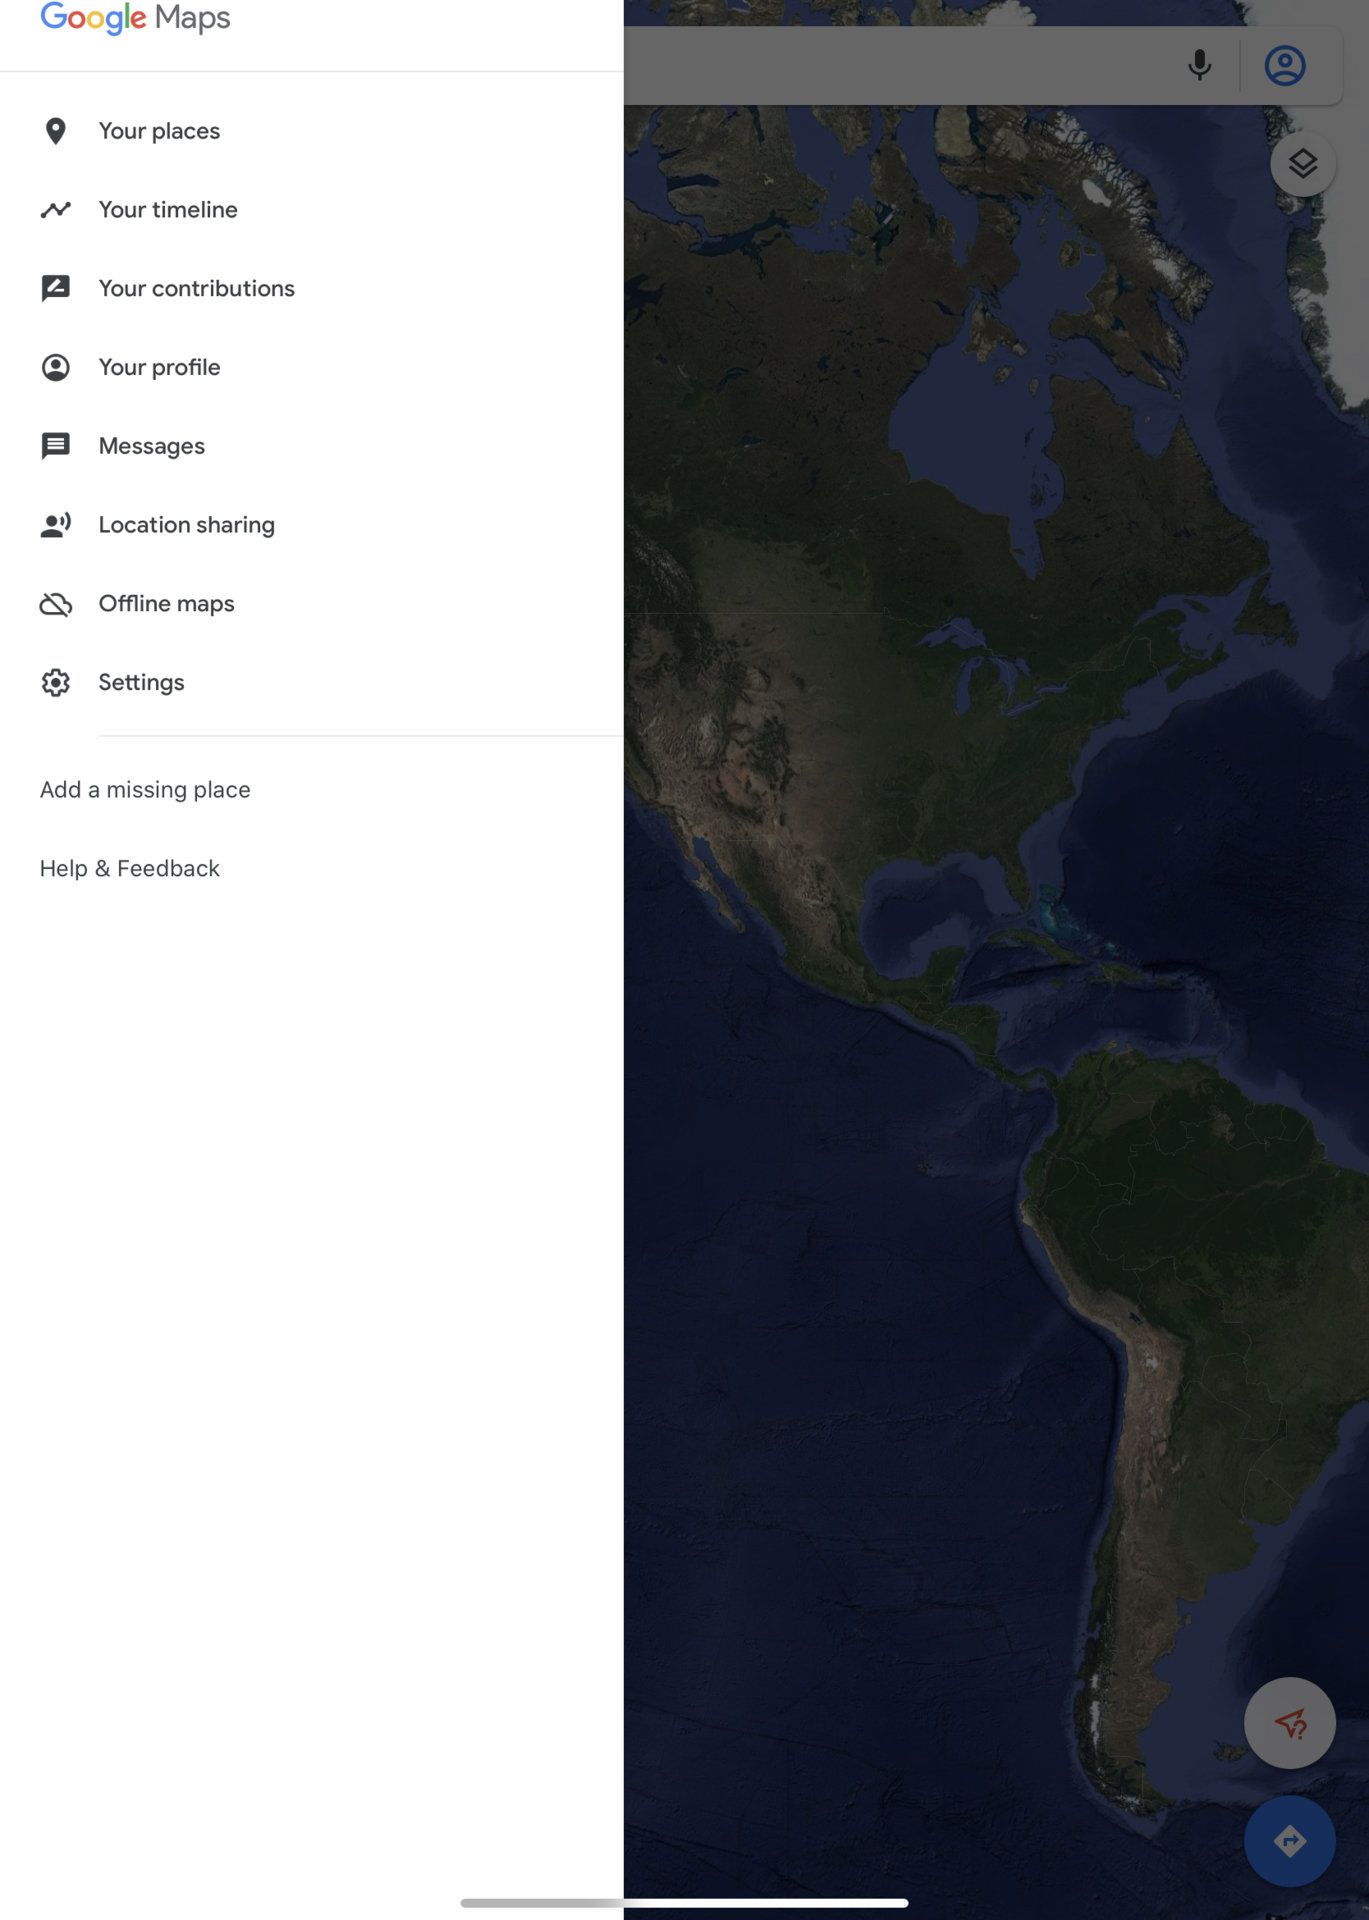The height and width of the screenshot is (1920, 1369).
Task: Tap the blue directions button
Action: pos(1289,1841)
